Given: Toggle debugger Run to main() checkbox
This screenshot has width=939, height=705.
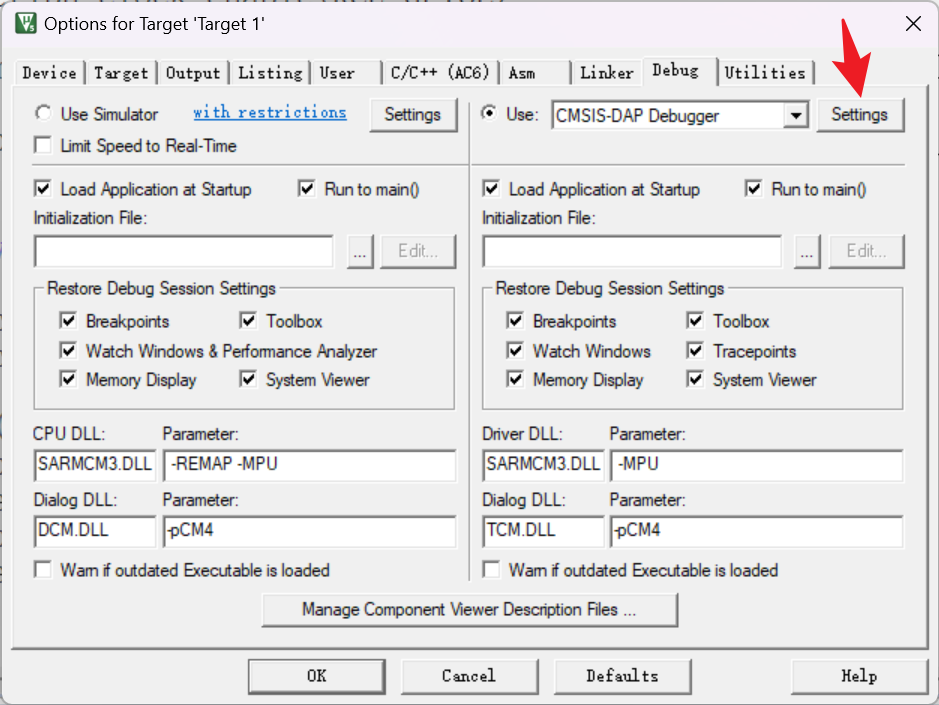Looking at the screenshot, I should 753,189.
